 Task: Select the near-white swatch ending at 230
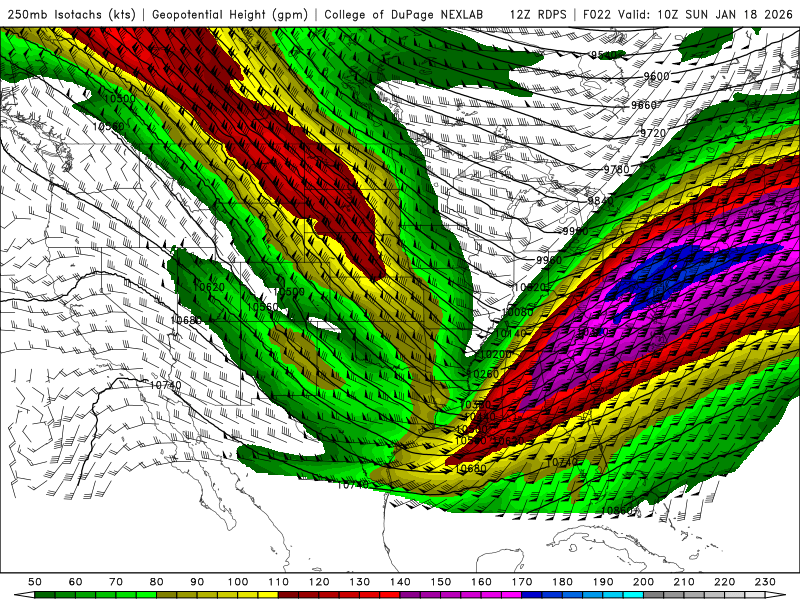(755, 595)
